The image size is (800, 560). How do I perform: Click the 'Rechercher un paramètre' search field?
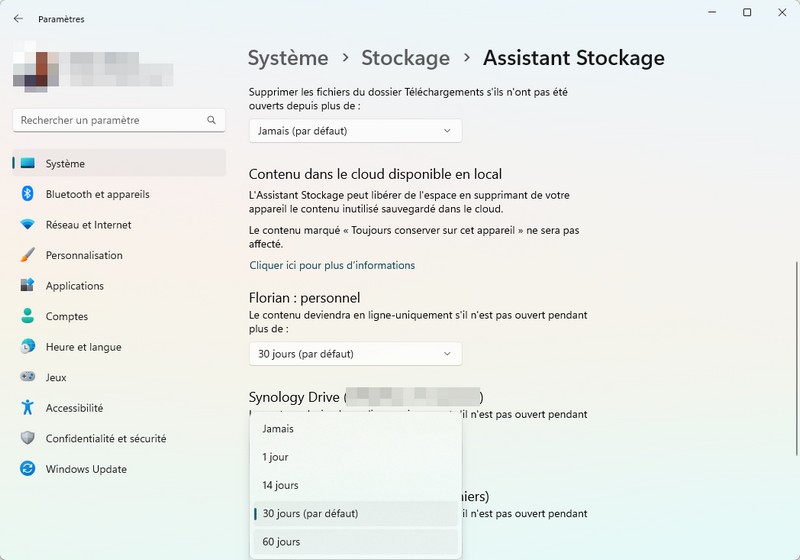(x=110, y=120)
